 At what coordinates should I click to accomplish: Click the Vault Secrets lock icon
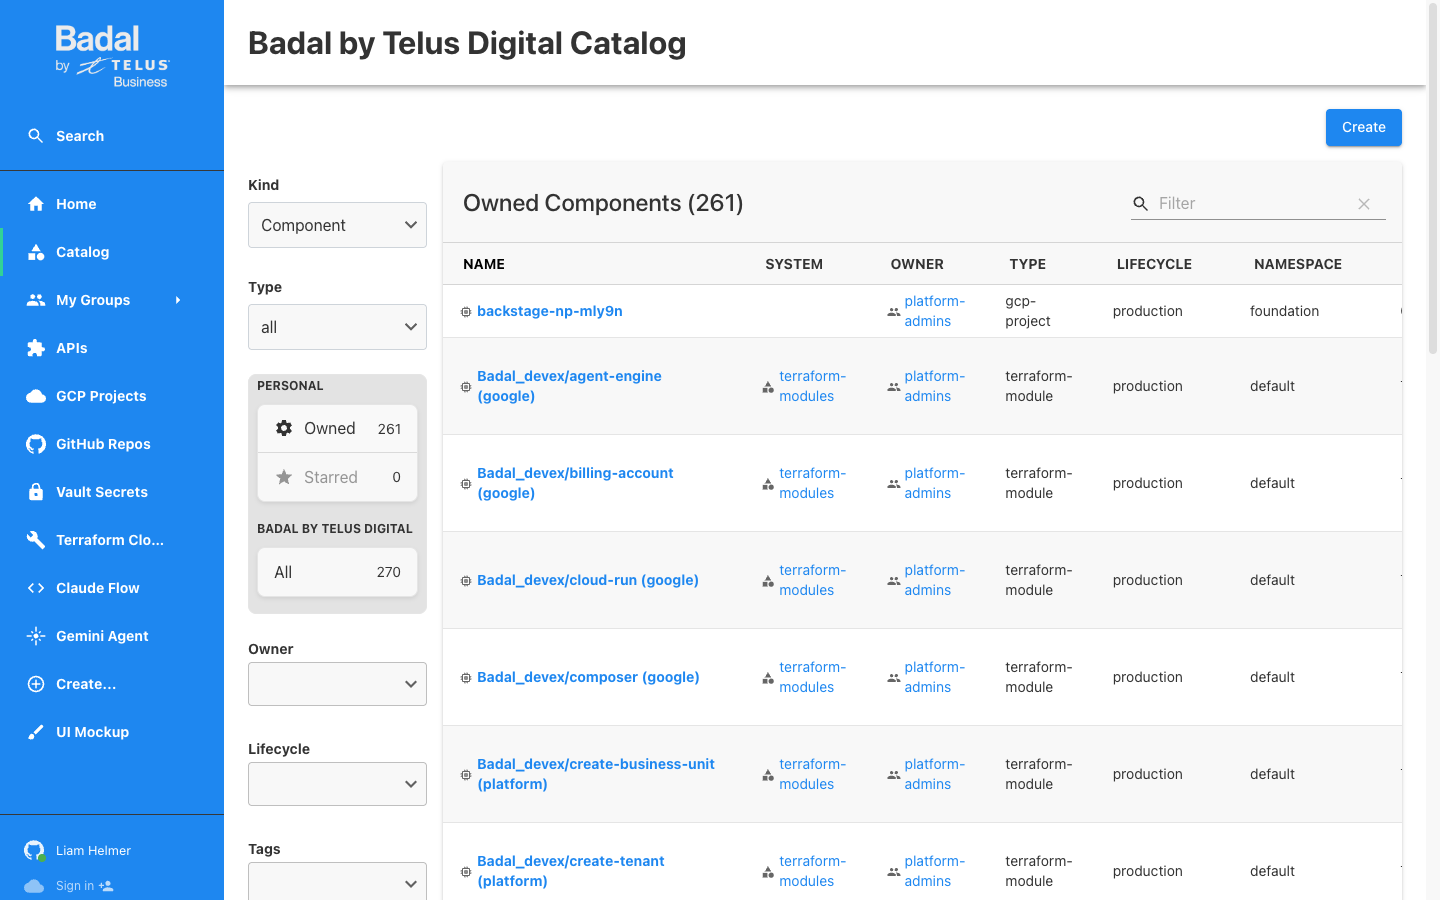point(36,492)
